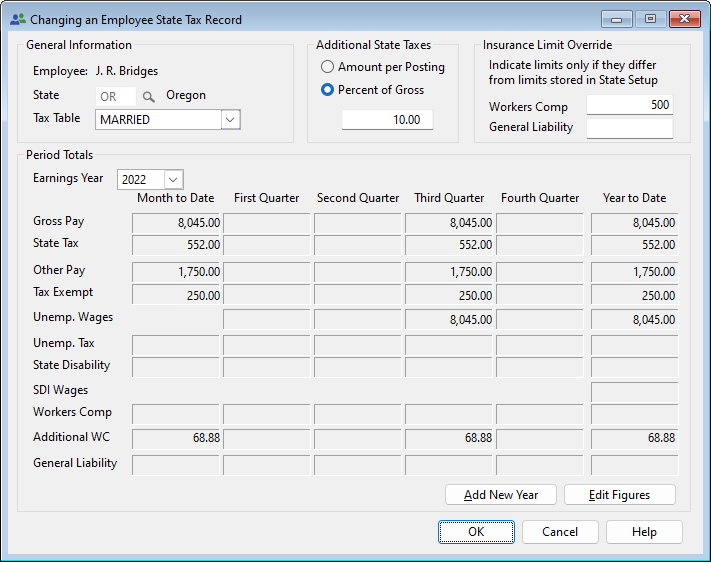Click the State lookup magnifier icon

click(149, 97)
